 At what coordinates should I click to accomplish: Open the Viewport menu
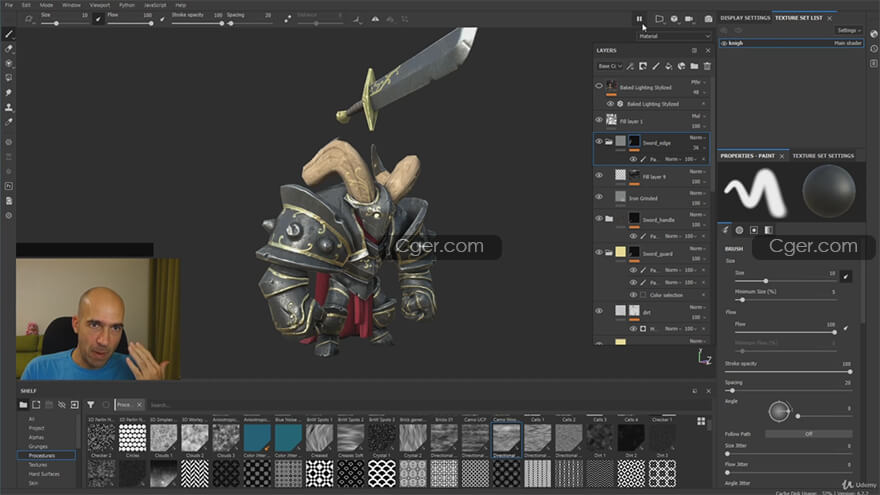point(100,4)
